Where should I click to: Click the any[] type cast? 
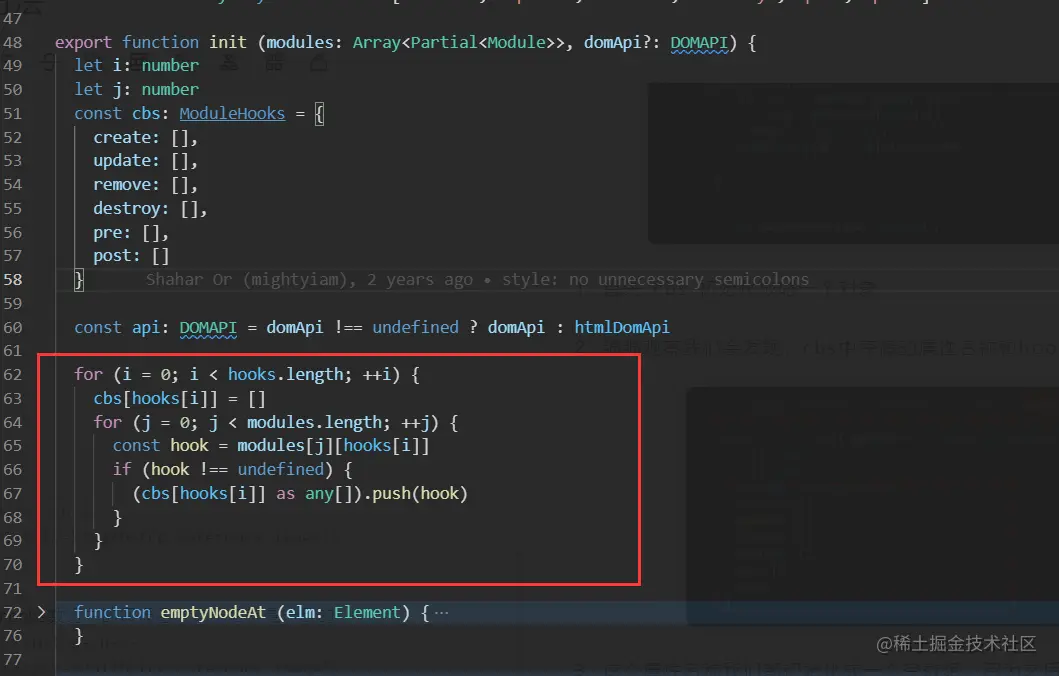tap(328, 494)
